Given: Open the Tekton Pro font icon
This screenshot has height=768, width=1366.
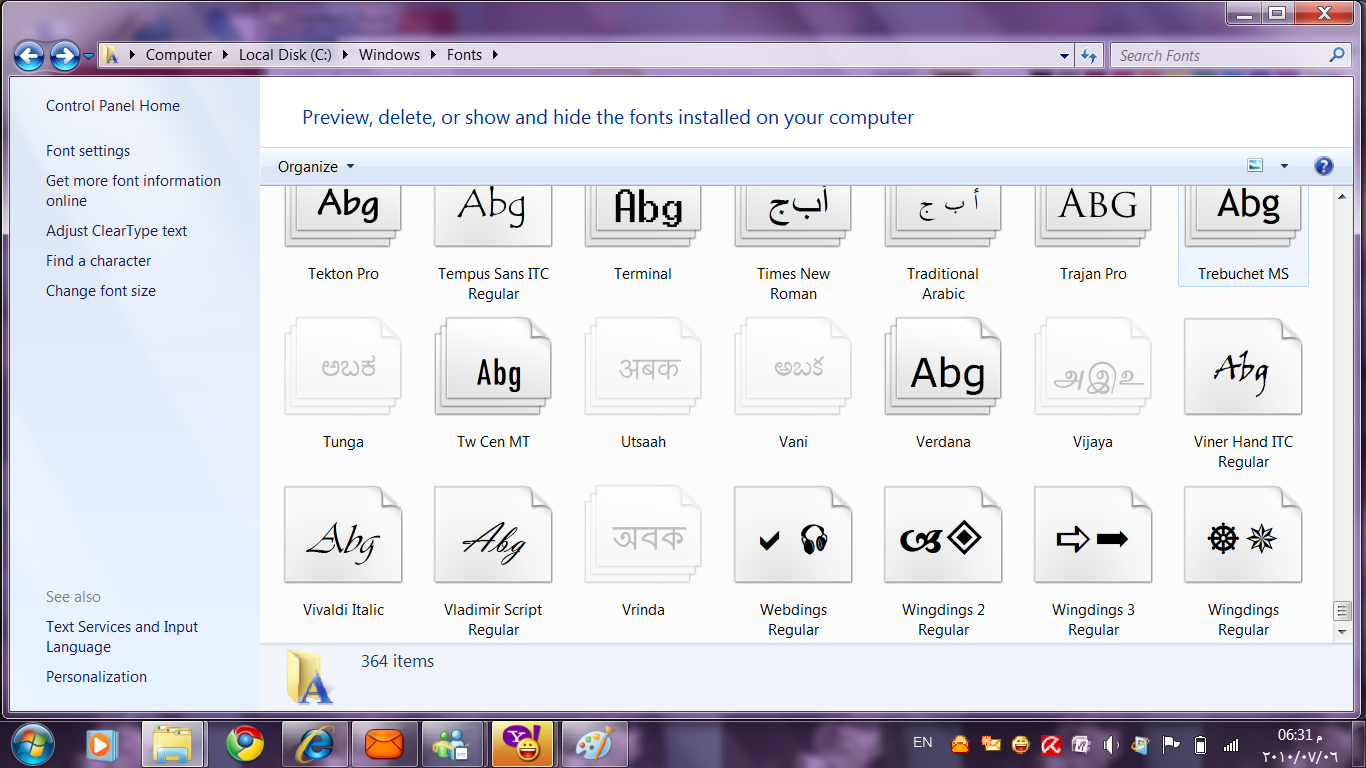Looking at the screenshot, I should point(343,217).
